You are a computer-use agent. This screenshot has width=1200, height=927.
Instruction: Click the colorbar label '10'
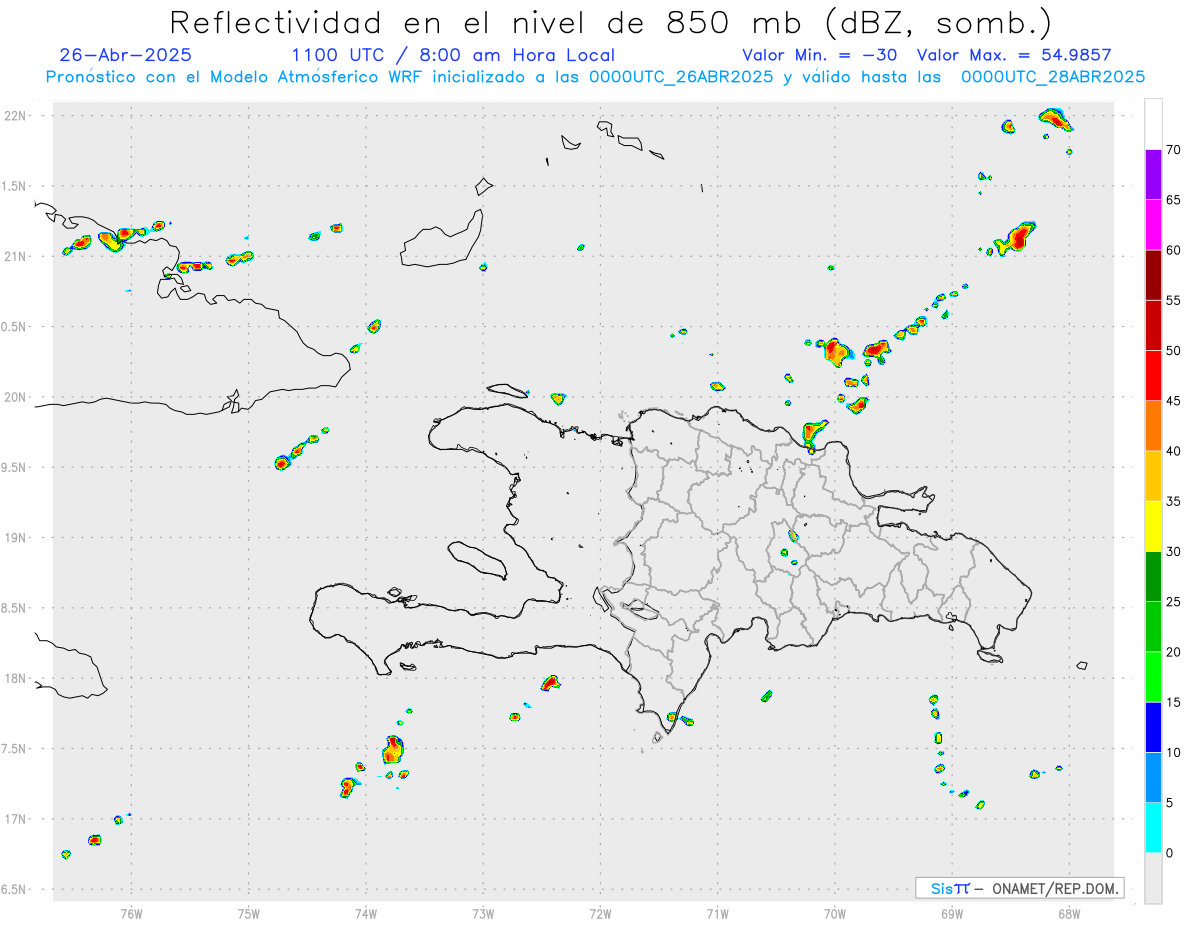click(x=1173, y=752)
